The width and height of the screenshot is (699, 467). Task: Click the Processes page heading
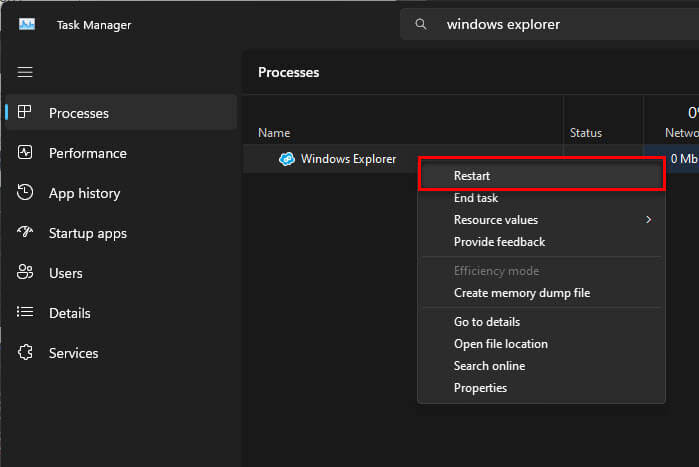tap(288, 72)
